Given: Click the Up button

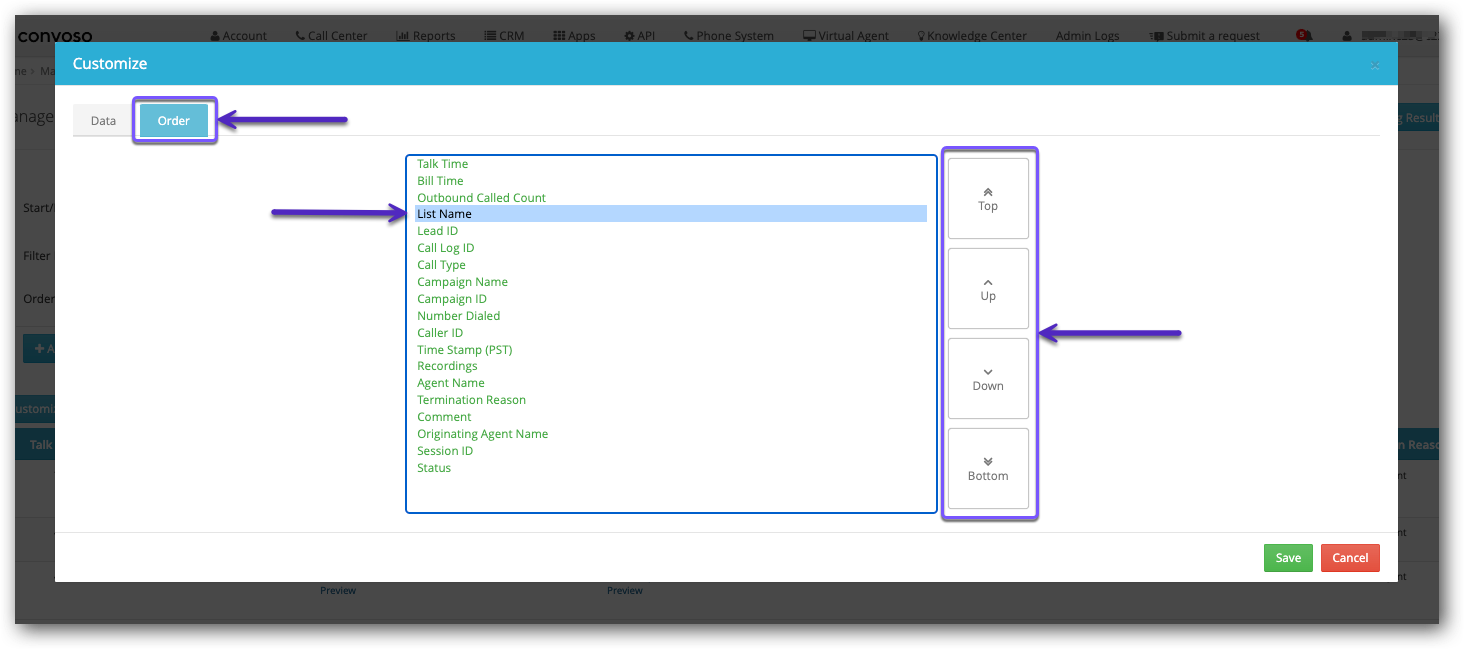Looking at the screenshot, I should [988, 288].
